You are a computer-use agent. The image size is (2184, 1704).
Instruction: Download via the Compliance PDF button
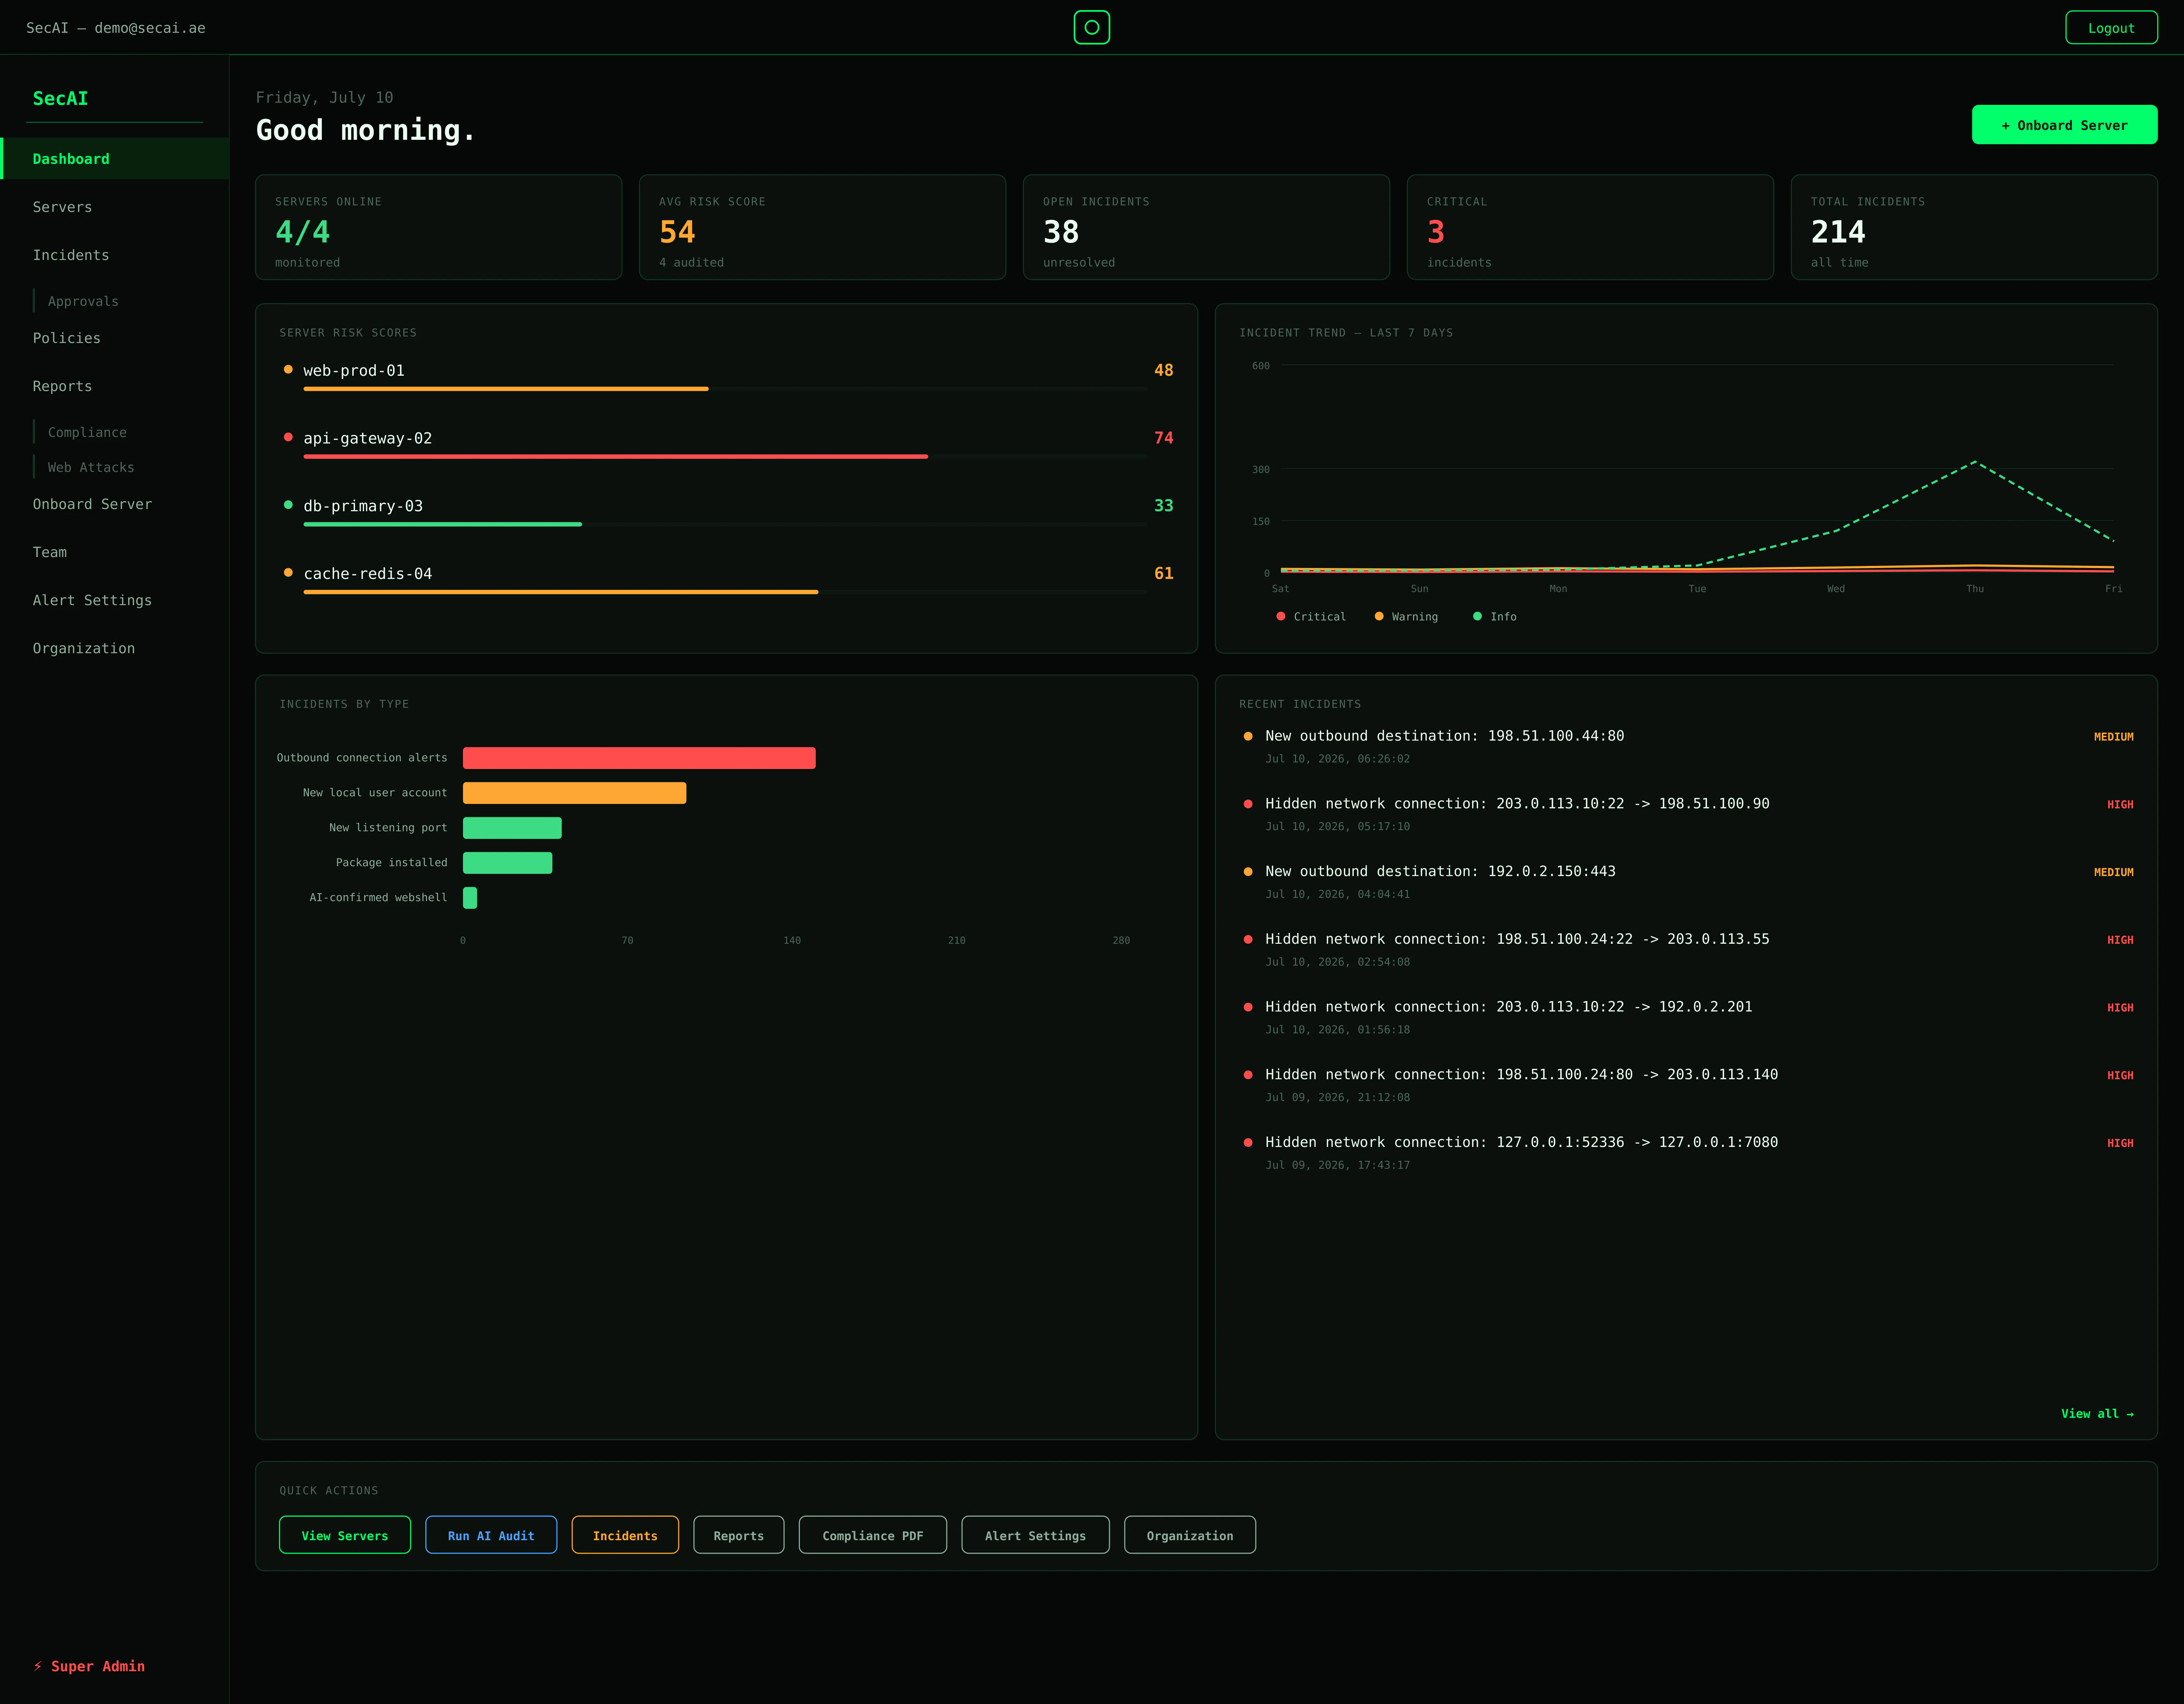pyautogui.click(x=873, y=1535)
